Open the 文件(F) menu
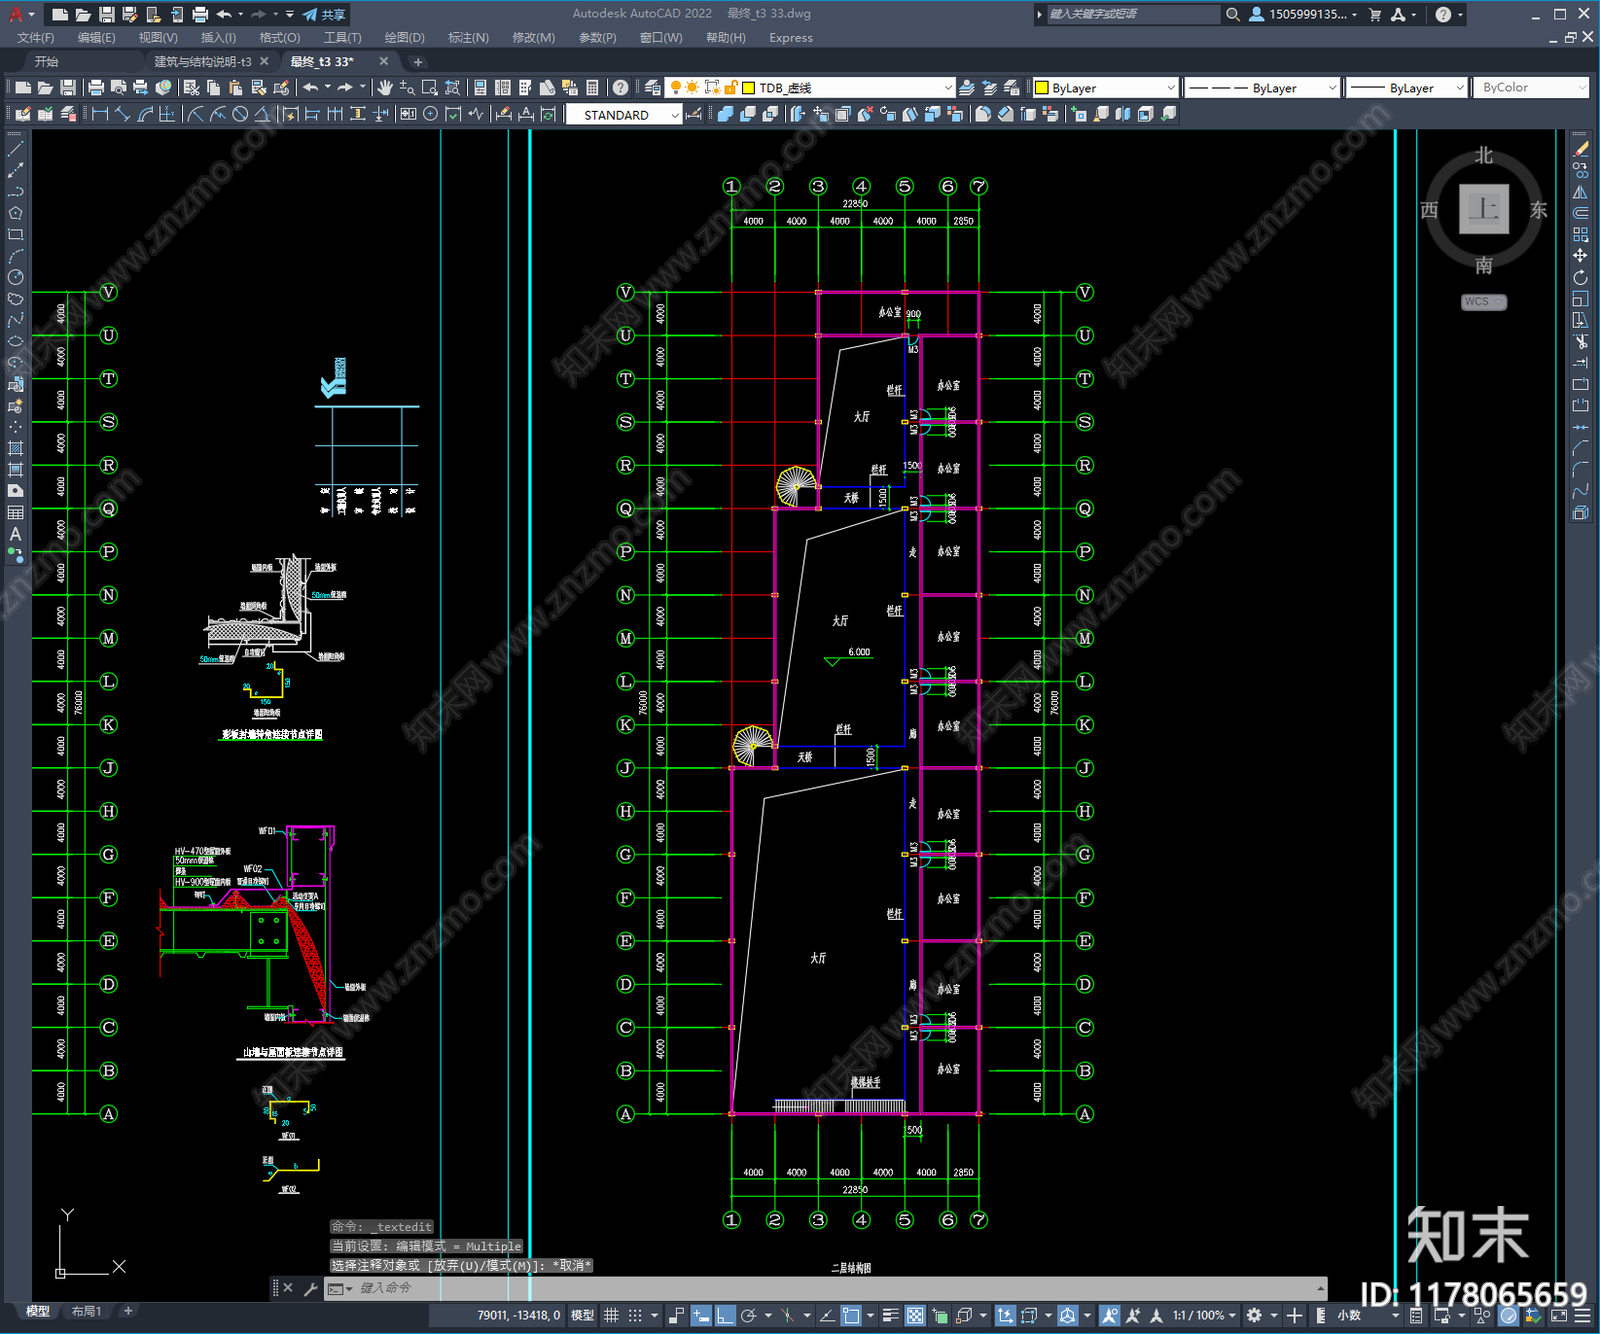The image size is (1600, 1334). tap(36, 38)
